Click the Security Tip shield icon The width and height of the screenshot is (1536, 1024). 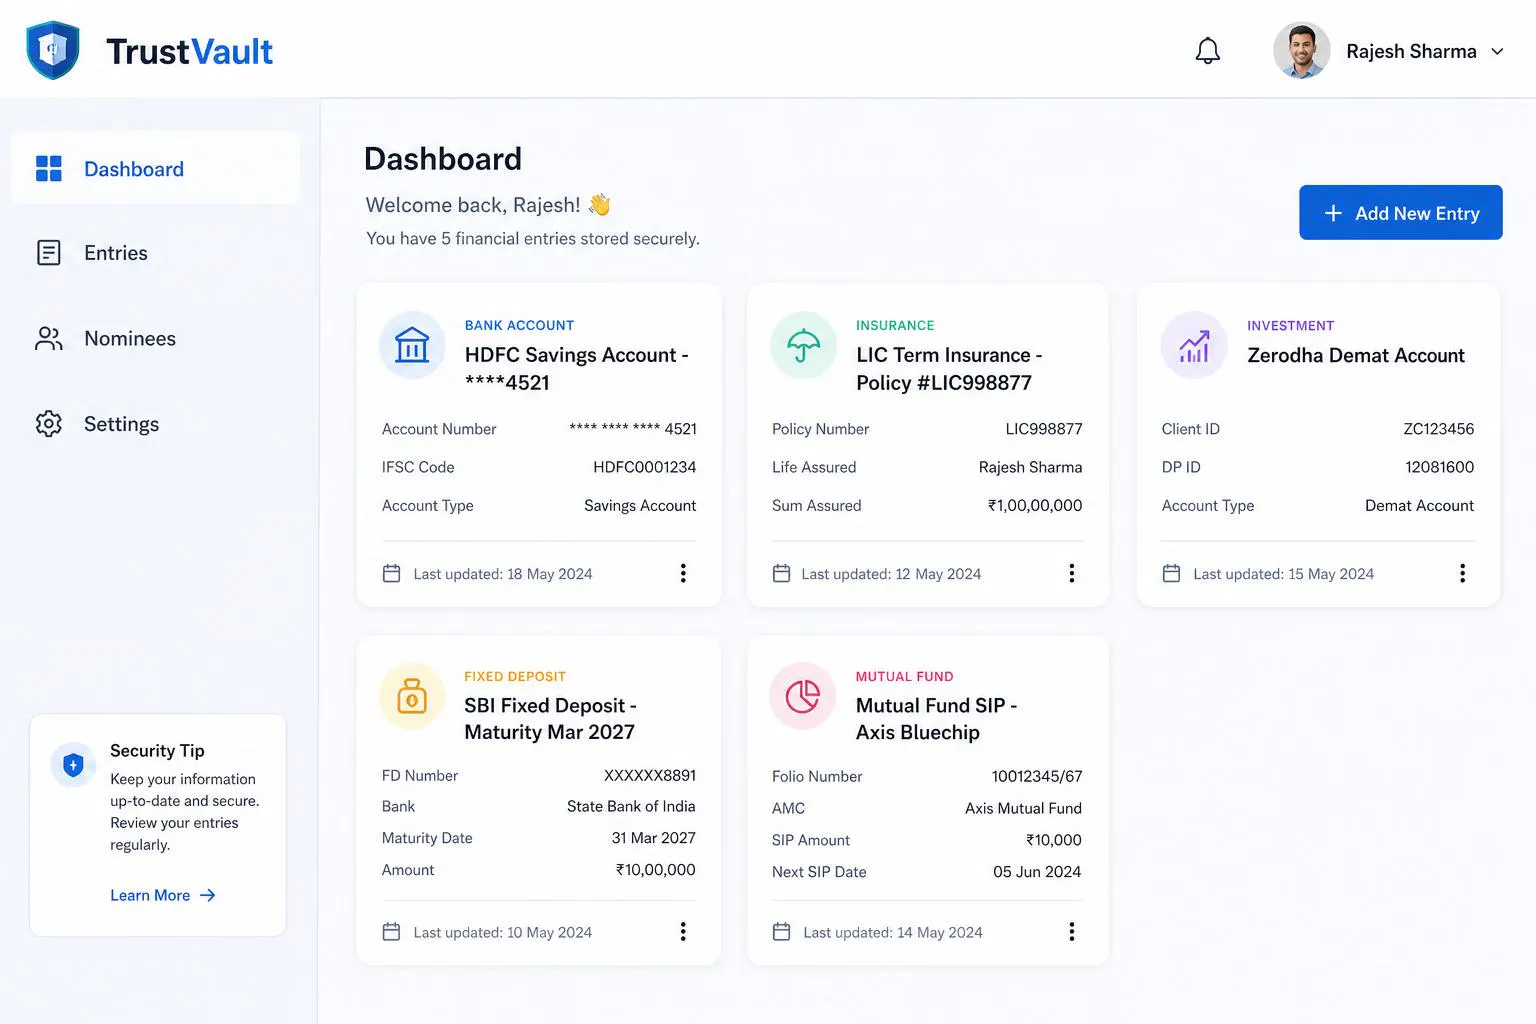(x=73, y=765)
